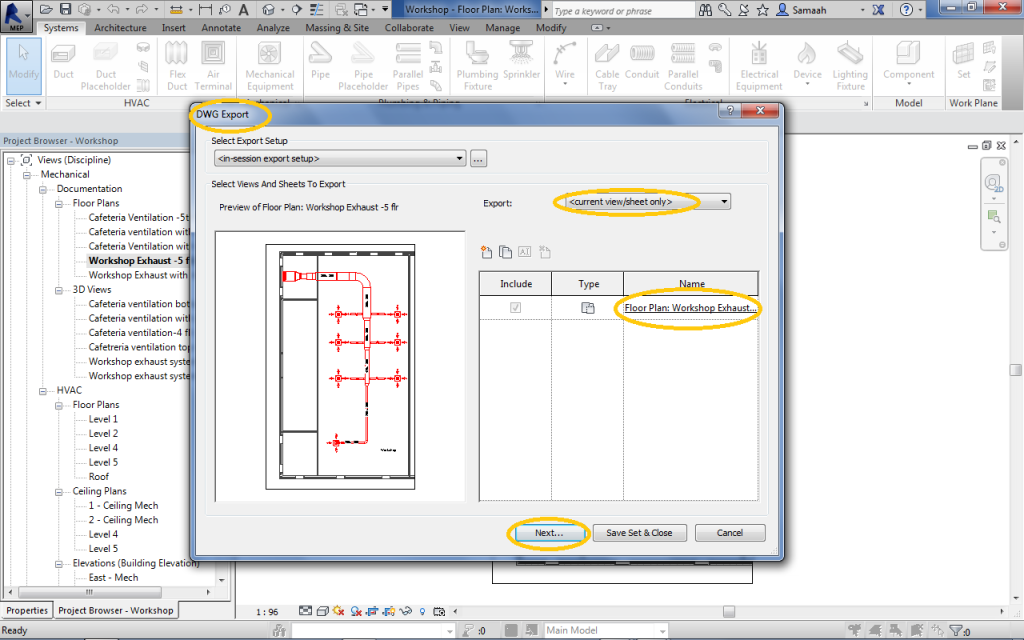Viewport: 1024px width, 640px height.
Task: Click the Save disk icon
Action: (65, 9)
